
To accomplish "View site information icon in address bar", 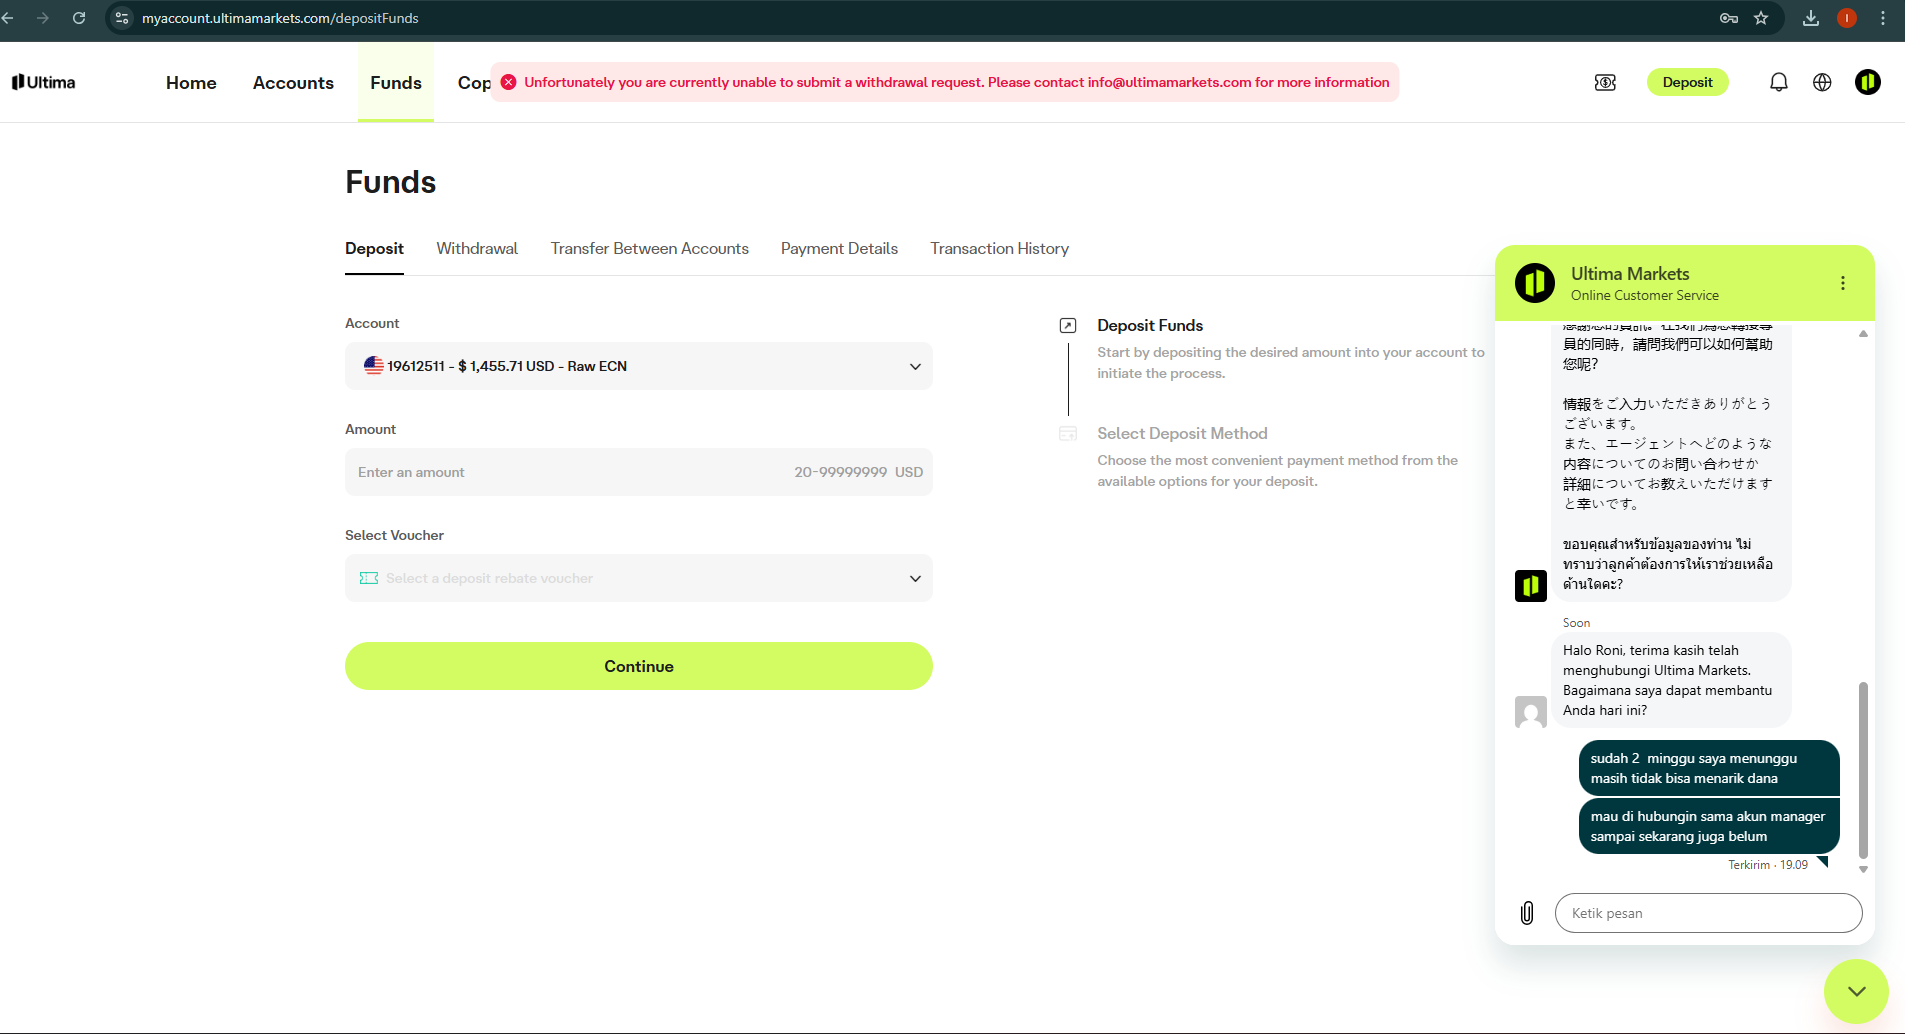I will pyautogui.click(x=122, y=18).
